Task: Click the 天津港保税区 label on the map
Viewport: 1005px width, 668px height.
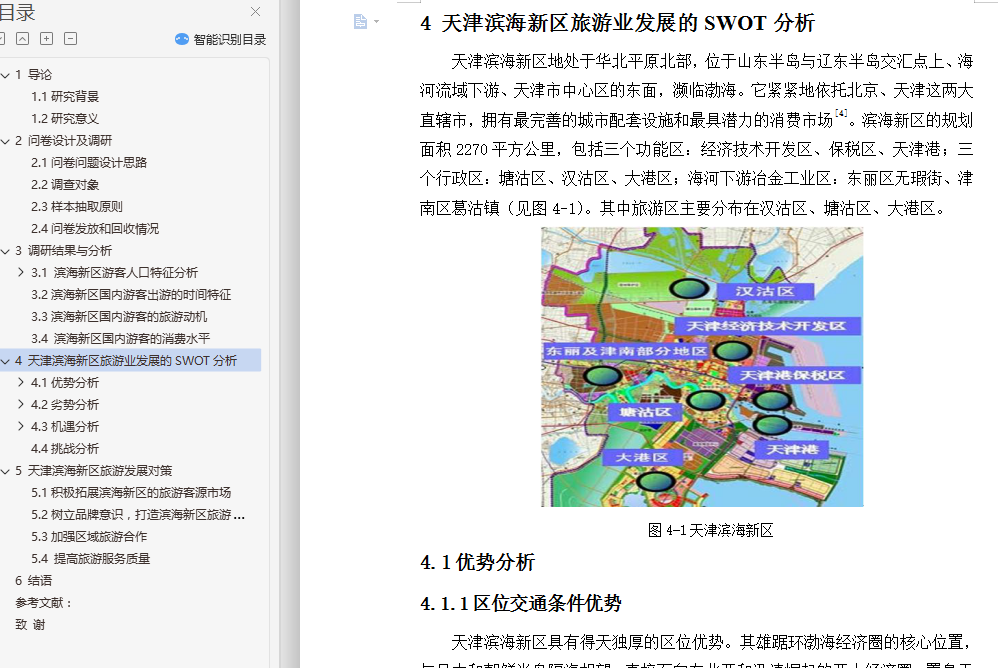Action: [x=793, y=375]
